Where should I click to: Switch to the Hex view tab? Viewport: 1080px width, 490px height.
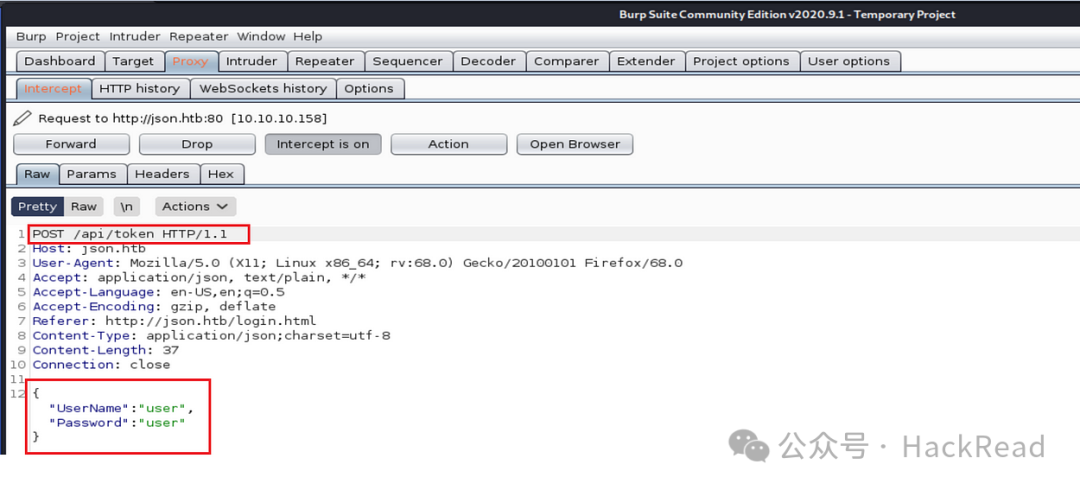tap(221, 174)
